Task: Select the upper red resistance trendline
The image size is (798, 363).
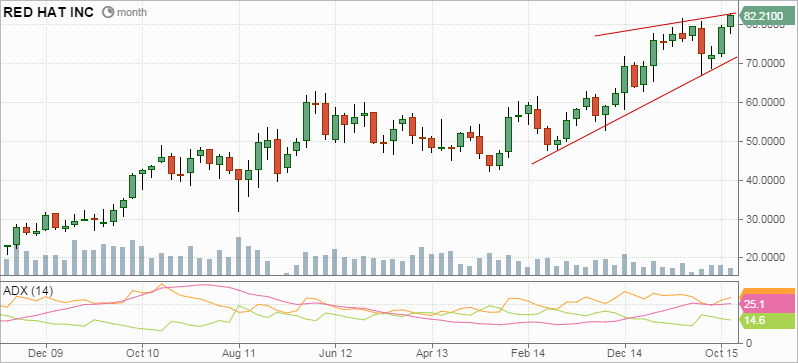Action: pos(666,24)
